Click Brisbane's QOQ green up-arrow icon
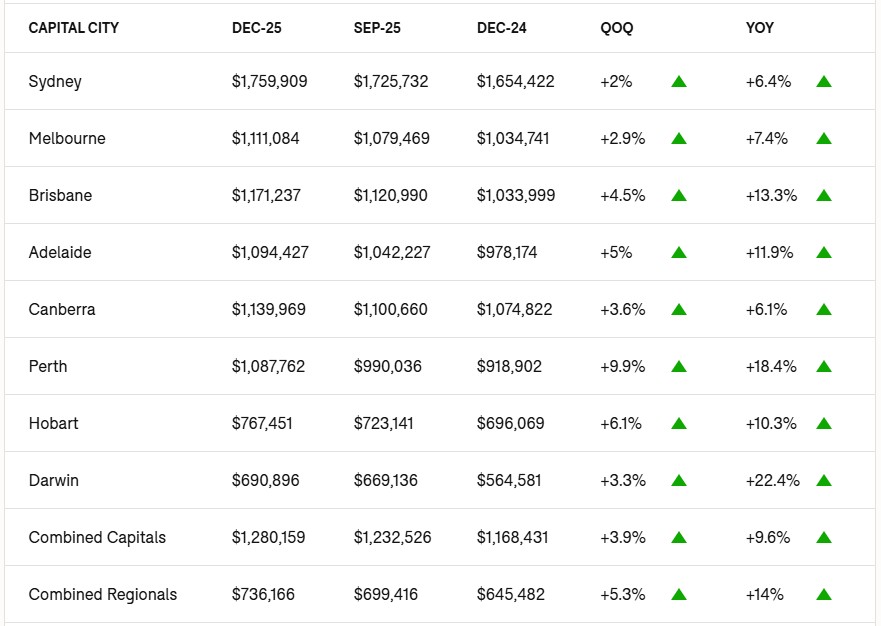This screenshot has height=626, width=881. click(x=679, y=196)
